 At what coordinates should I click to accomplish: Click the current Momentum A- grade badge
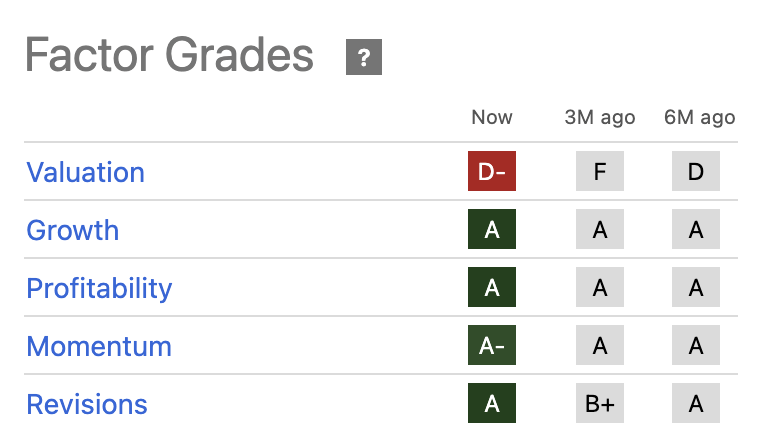[x=492, y=346]
